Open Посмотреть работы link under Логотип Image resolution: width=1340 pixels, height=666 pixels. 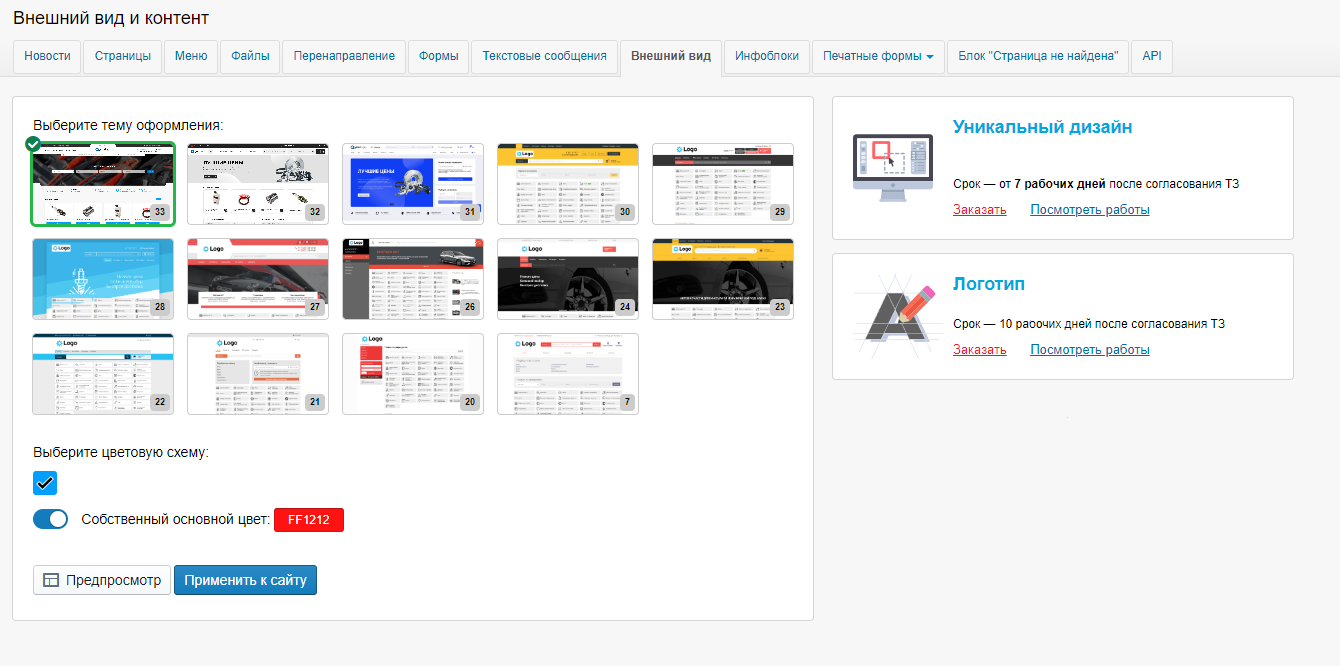tap(1089, 350)
